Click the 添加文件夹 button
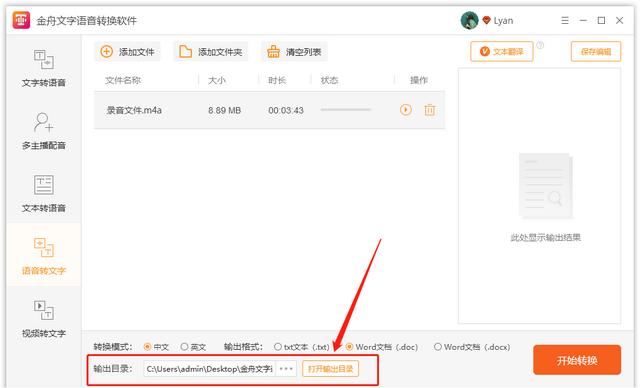This screenshot has height=388, width=640. coord(211,52)
